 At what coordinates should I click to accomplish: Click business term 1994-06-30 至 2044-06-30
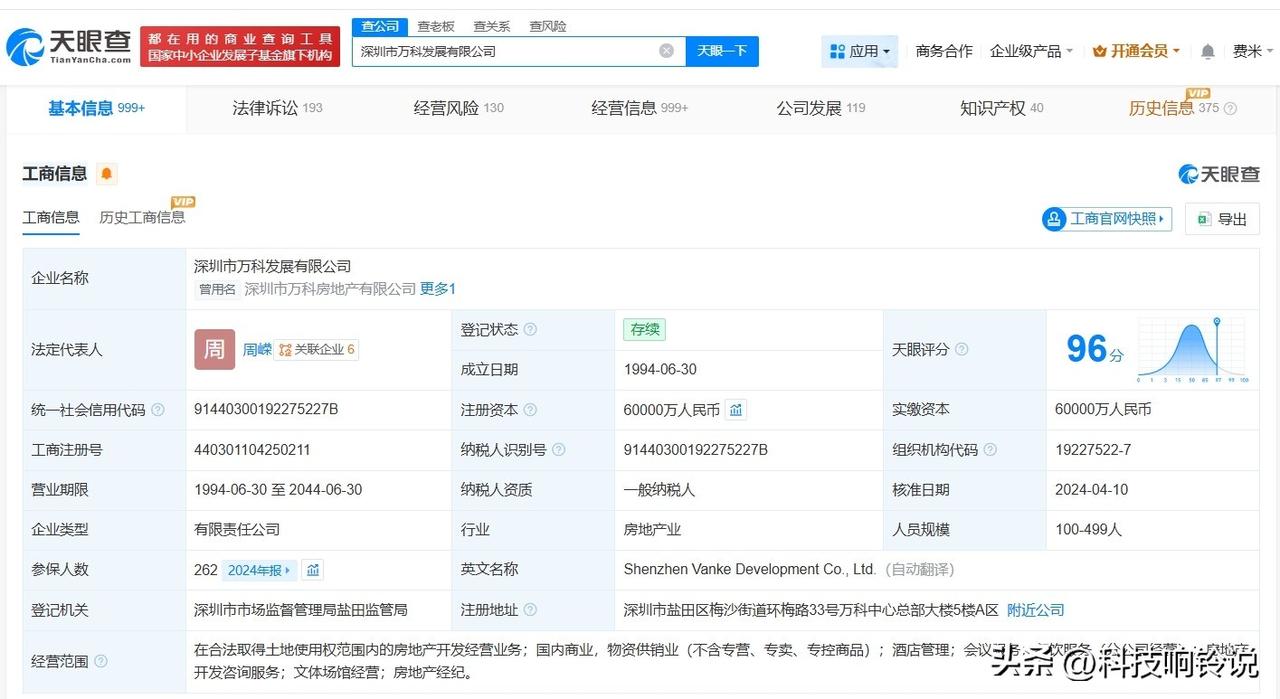click(x=278, y=490)
